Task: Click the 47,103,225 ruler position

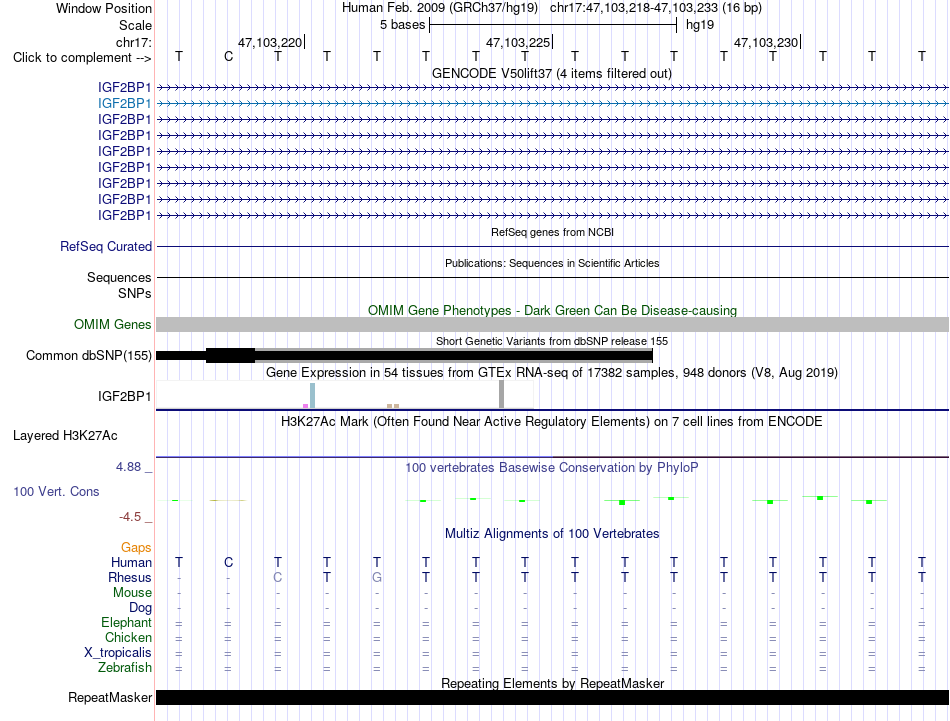Action: point(518,42)
